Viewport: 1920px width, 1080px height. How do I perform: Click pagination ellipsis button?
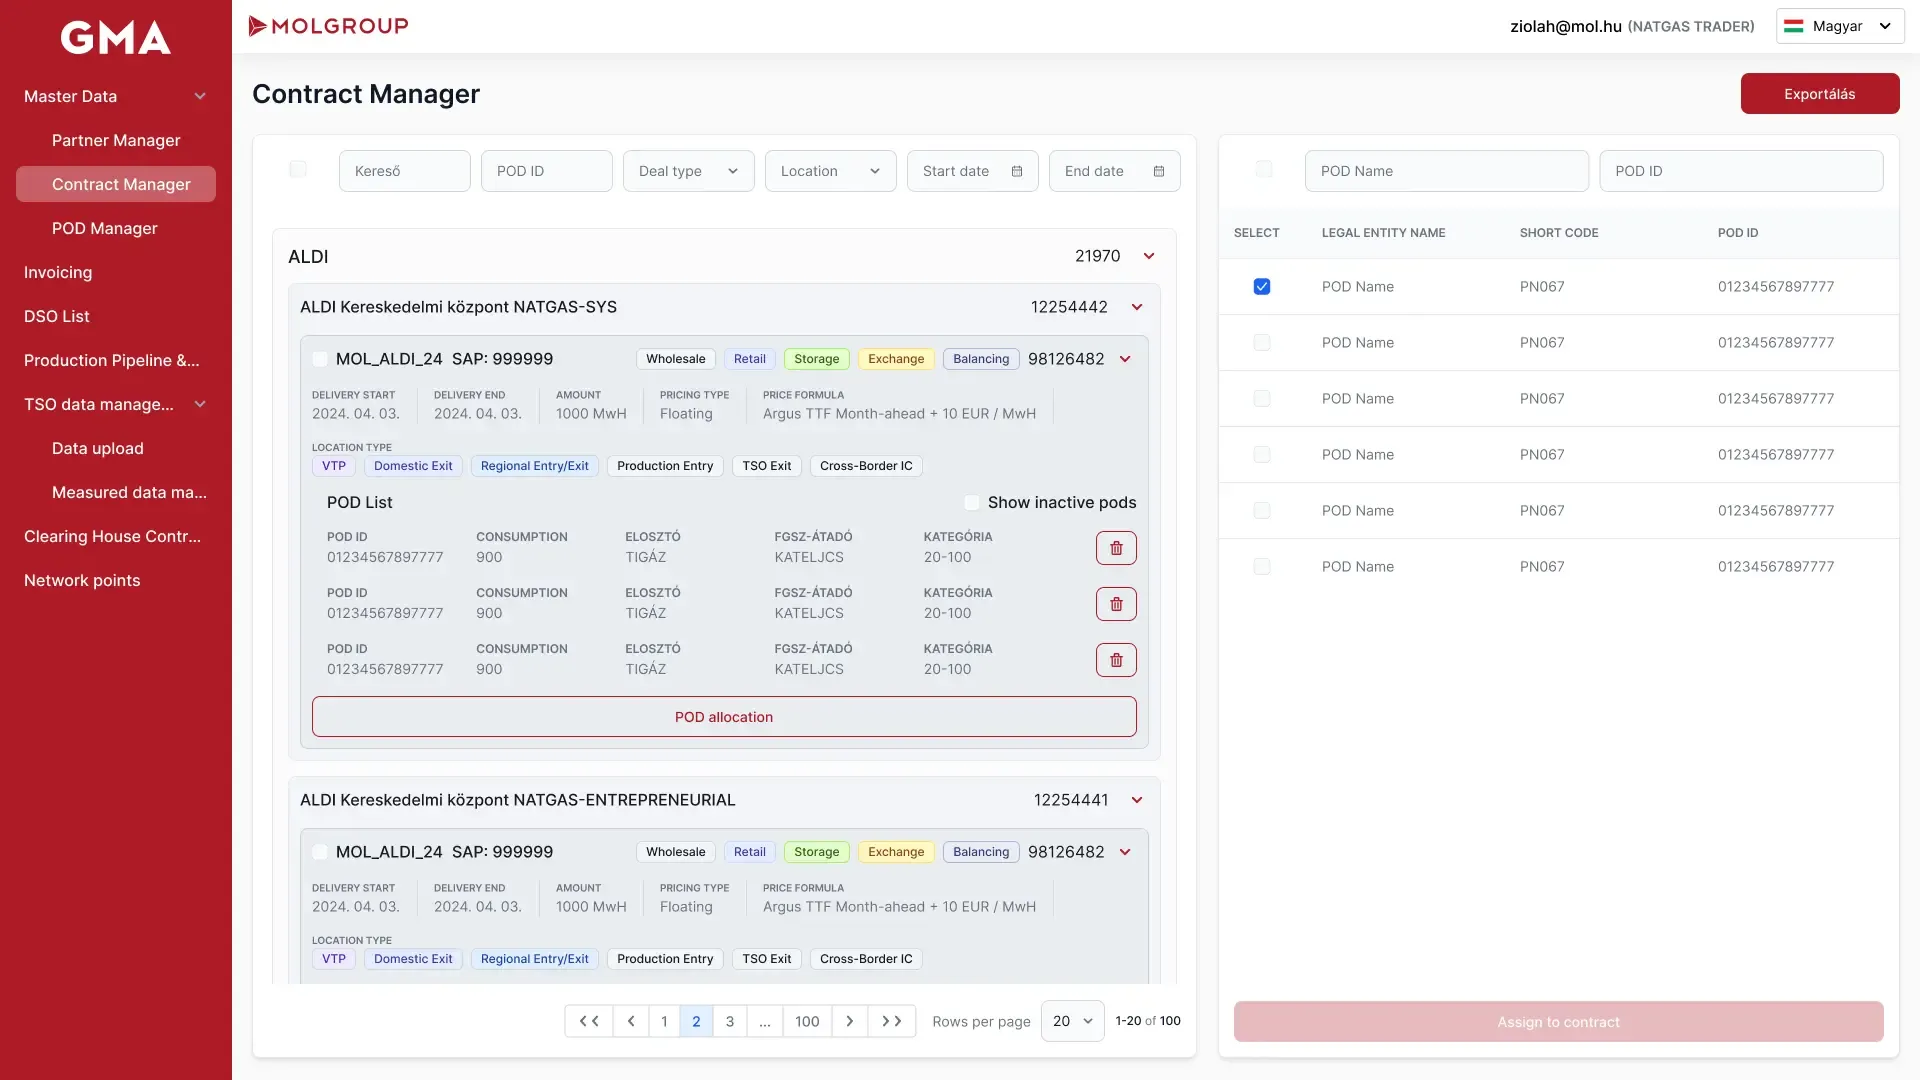pyautogui.click(x=765, y=1021)
